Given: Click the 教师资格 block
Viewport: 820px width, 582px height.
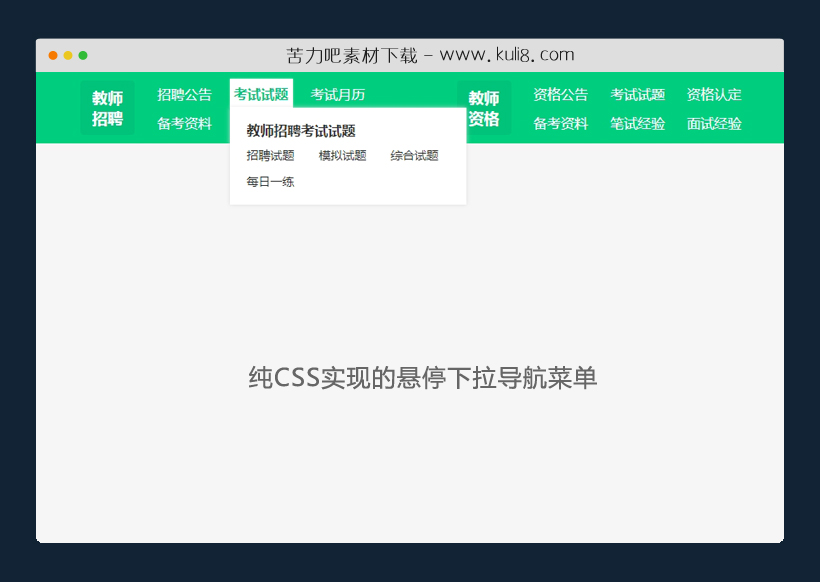Looking at the screenshot, I should pos(483,107).
